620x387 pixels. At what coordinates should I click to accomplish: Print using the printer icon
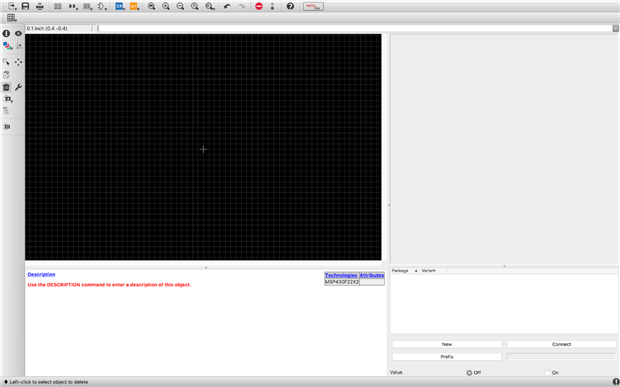(x=40, y=6)
